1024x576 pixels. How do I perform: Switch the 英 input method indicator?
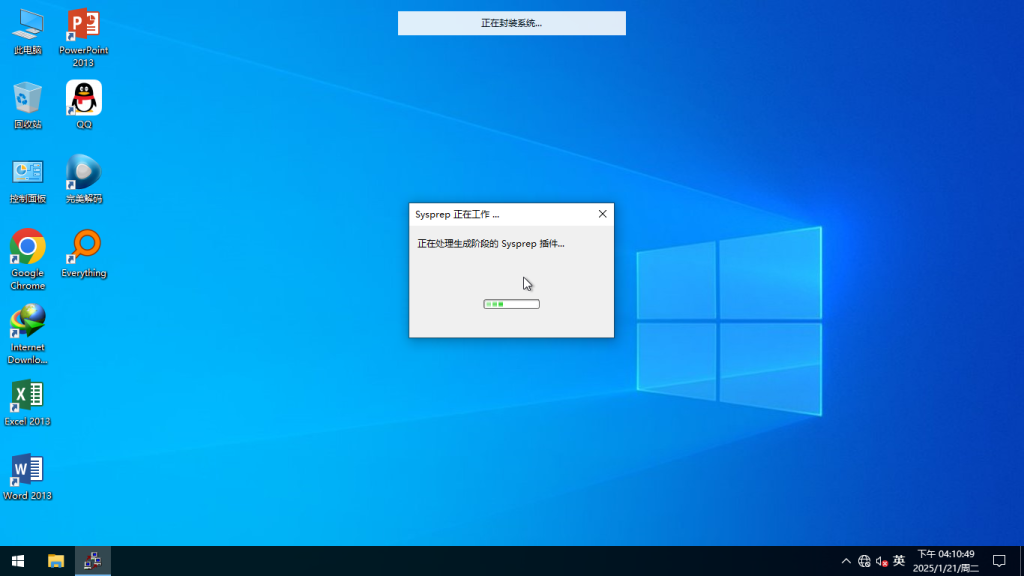(x=899, y=561)
